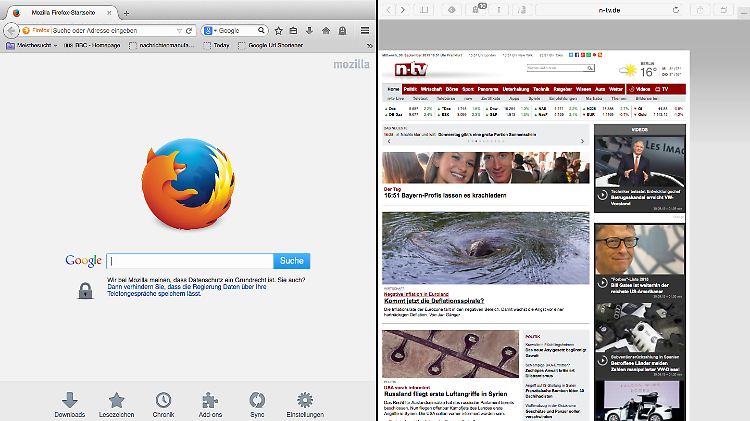Open Firefox address bar history dropdown
This screenshot has width=750, height=421.
click(x=179, y=31)
